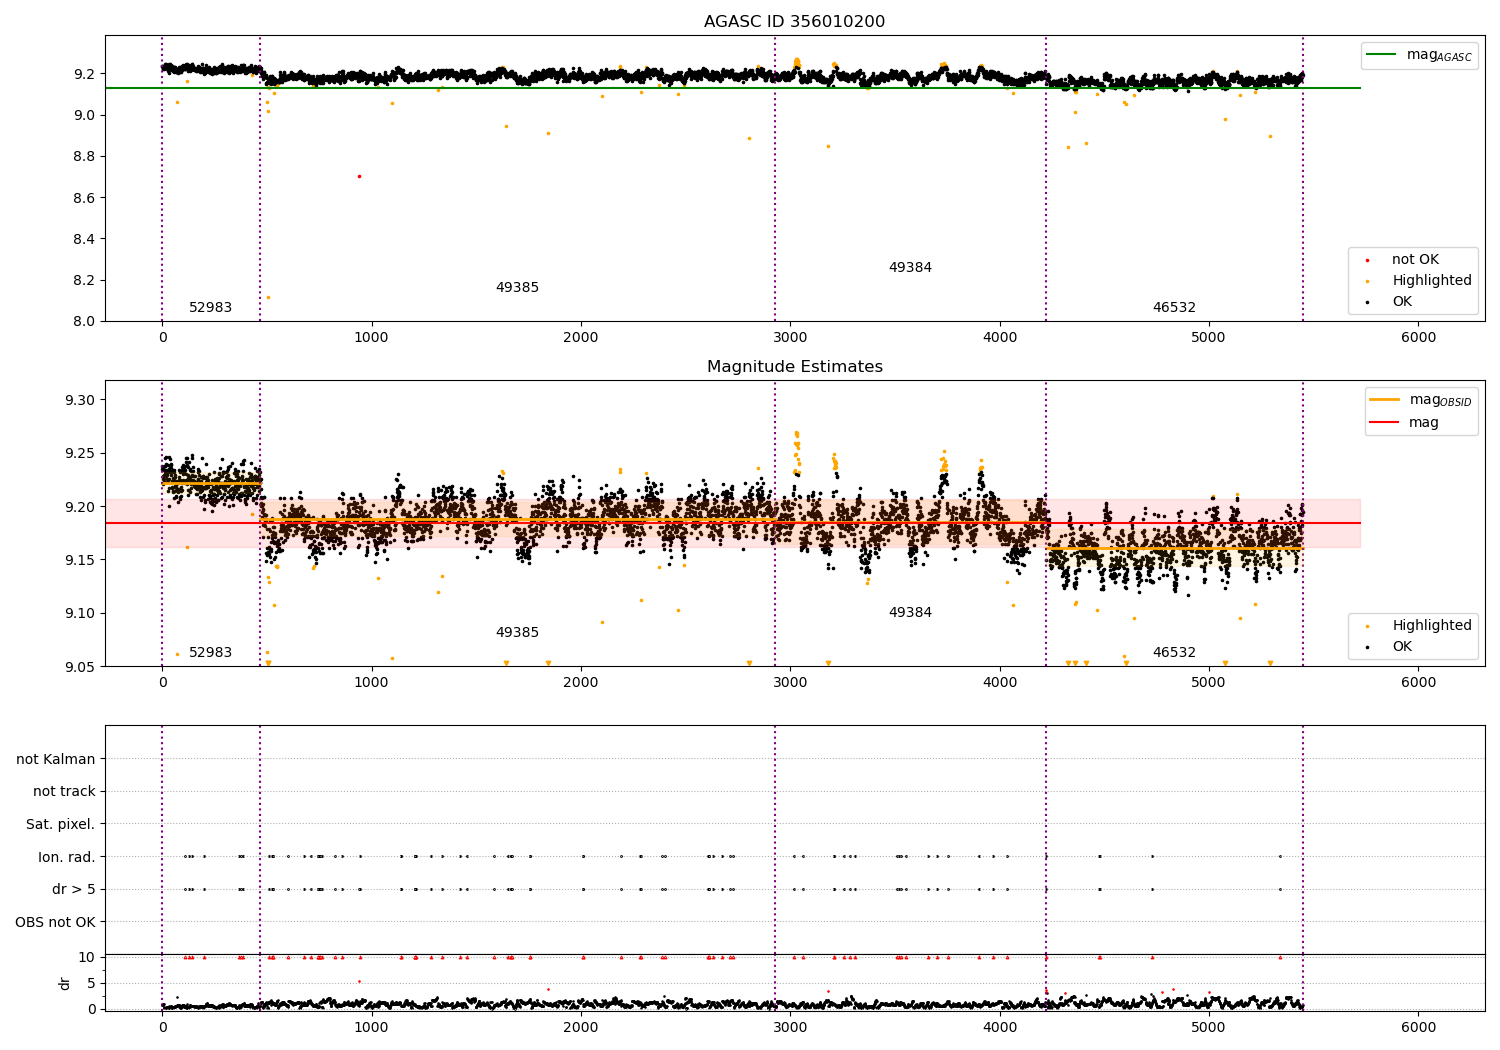This screenshot has height=1050, width=1500.
Task: Click x-axis tick 5000 in Magnitude Estimates plot
Action: click(x=1209, y=683)
